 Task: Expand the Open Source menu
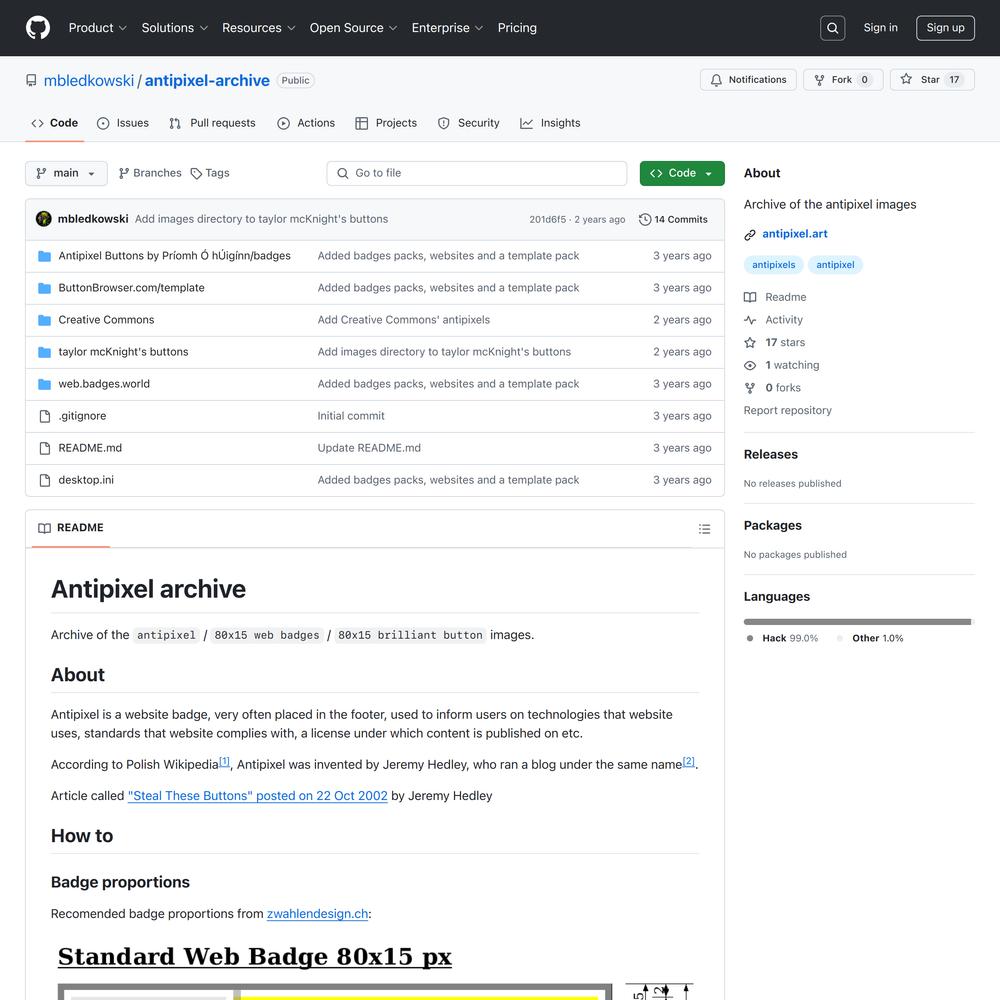[353, 28]
